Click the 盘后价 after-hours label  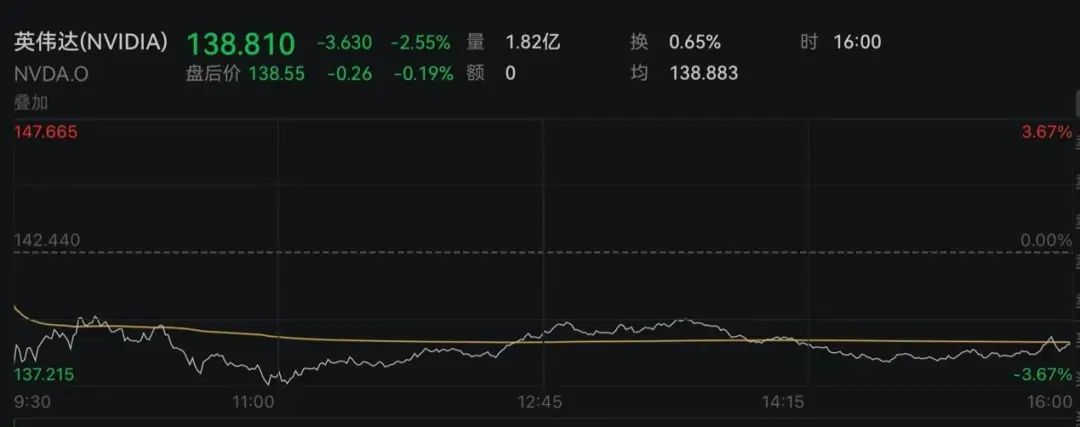(214, 74)
